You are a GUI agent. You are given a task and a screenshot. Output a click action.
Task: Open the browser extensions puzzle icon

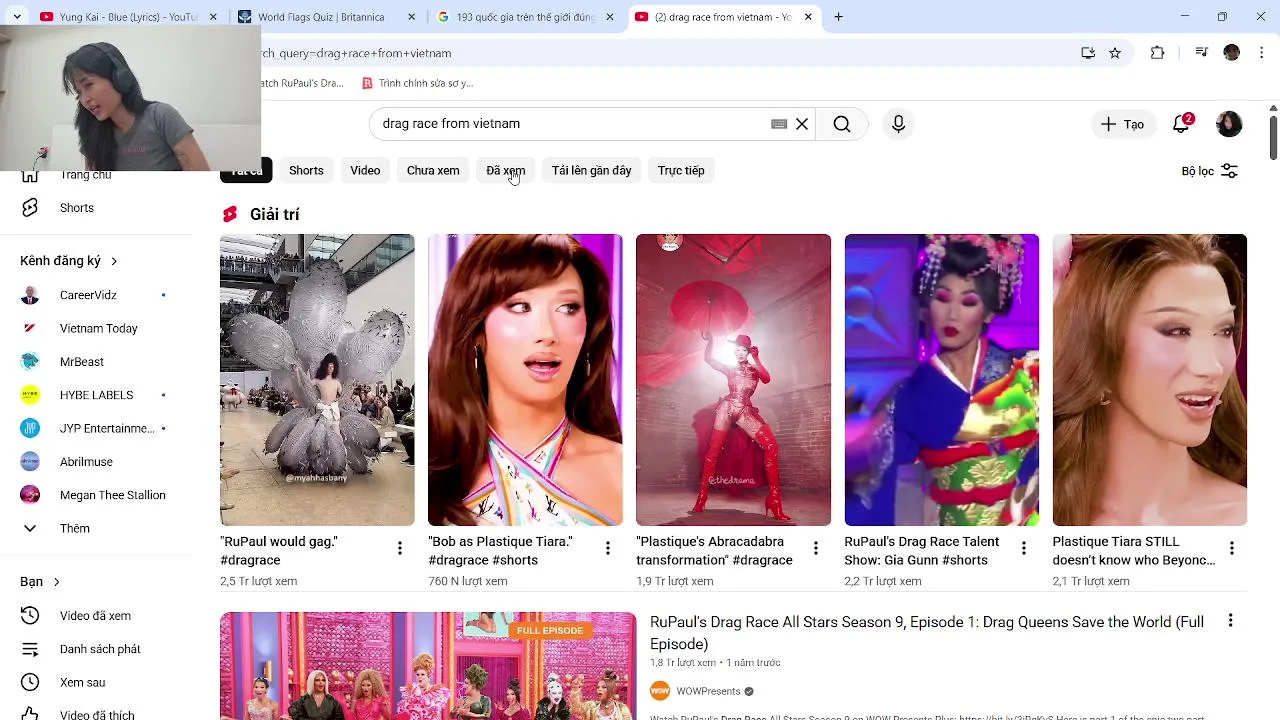(x=1157, y=53)
